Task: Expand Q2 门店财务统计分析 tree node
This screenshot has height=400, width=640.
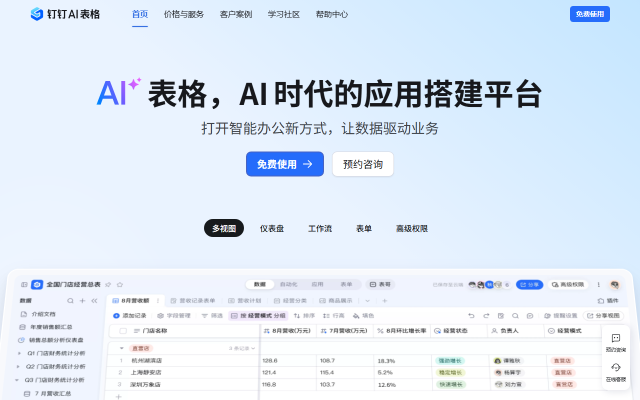Action: click(x=18, y=367)
